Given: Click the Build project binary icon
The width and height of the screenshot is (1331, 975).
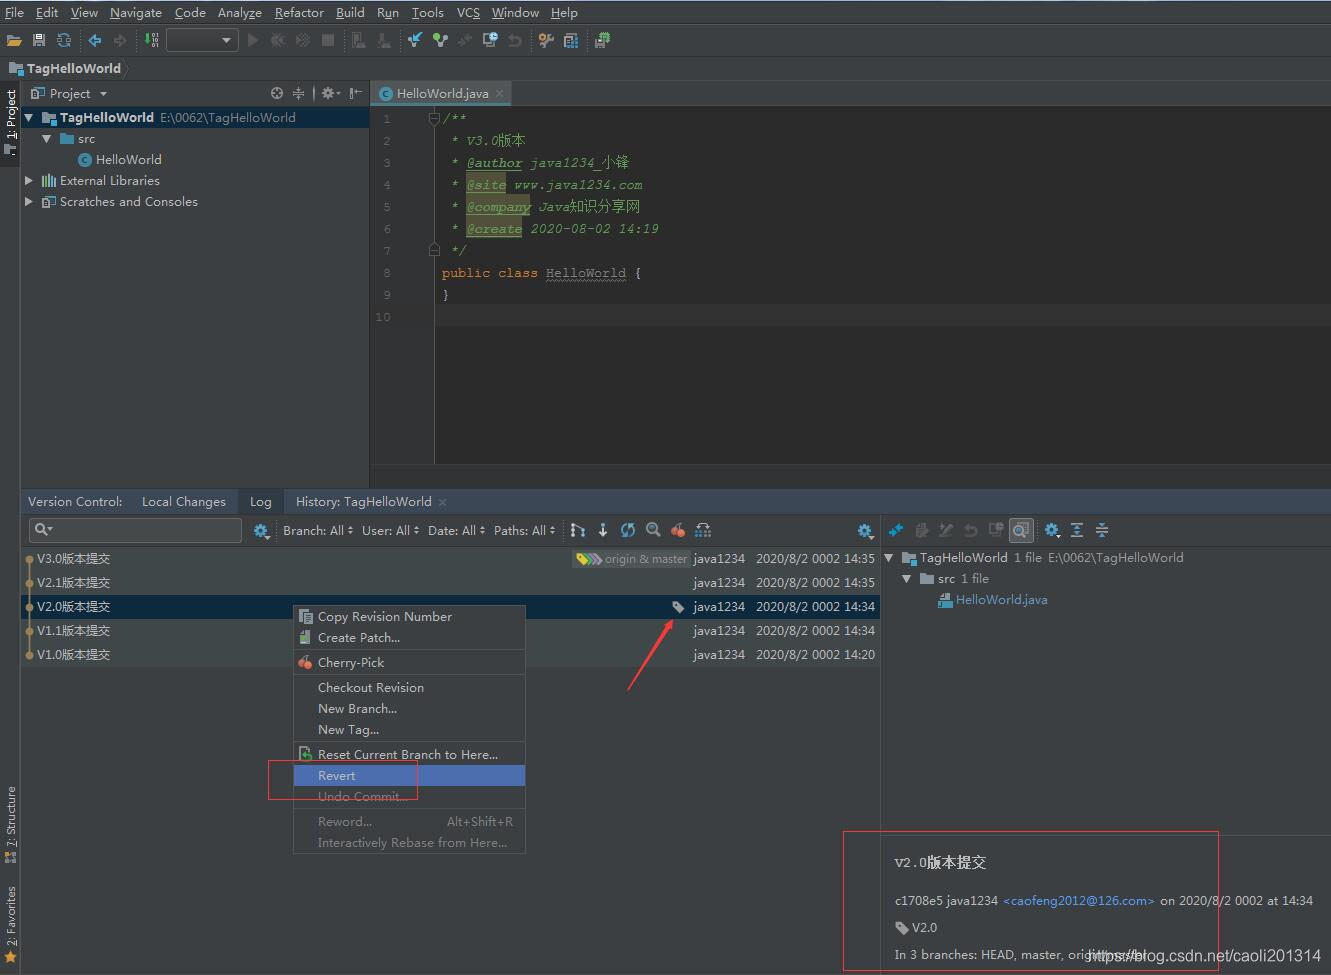Looking at the screenshot, I should 152,40.
